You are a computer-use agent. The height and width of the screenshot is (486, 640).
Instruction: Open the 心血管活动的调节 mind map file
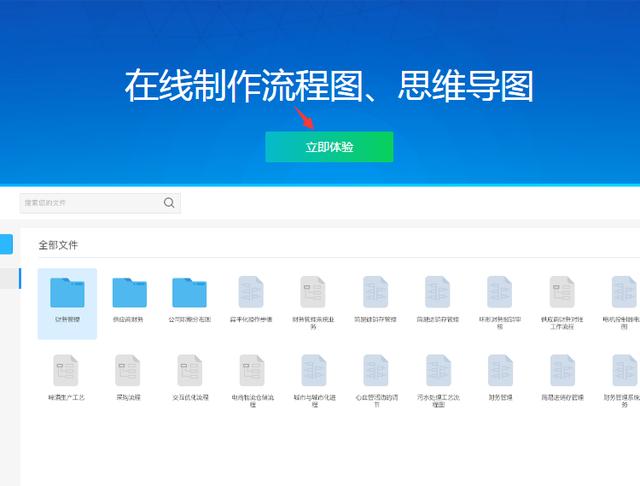coord(376,371)
